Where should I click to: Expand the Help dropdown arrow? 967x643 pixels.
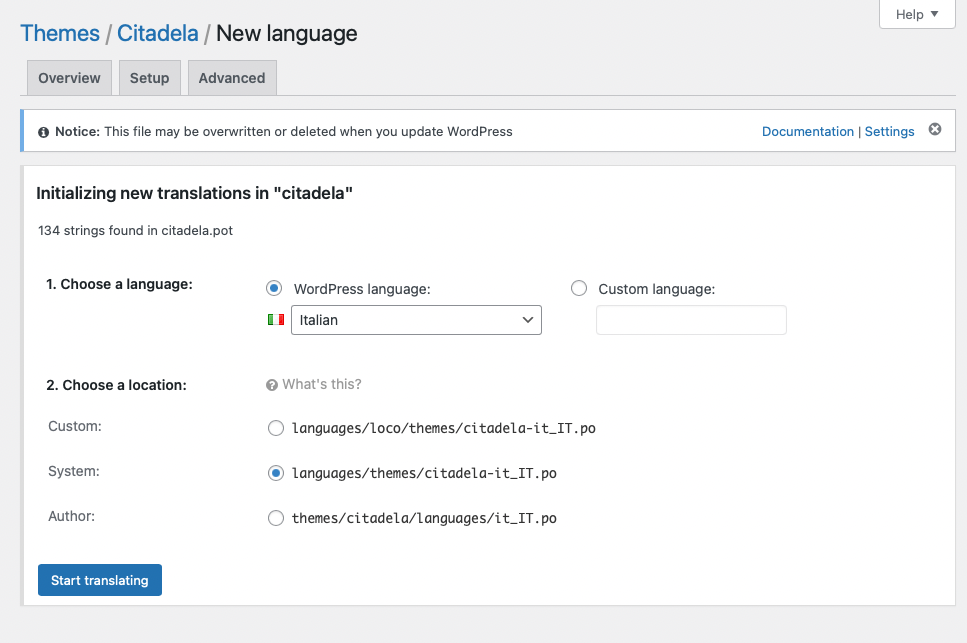934,14
